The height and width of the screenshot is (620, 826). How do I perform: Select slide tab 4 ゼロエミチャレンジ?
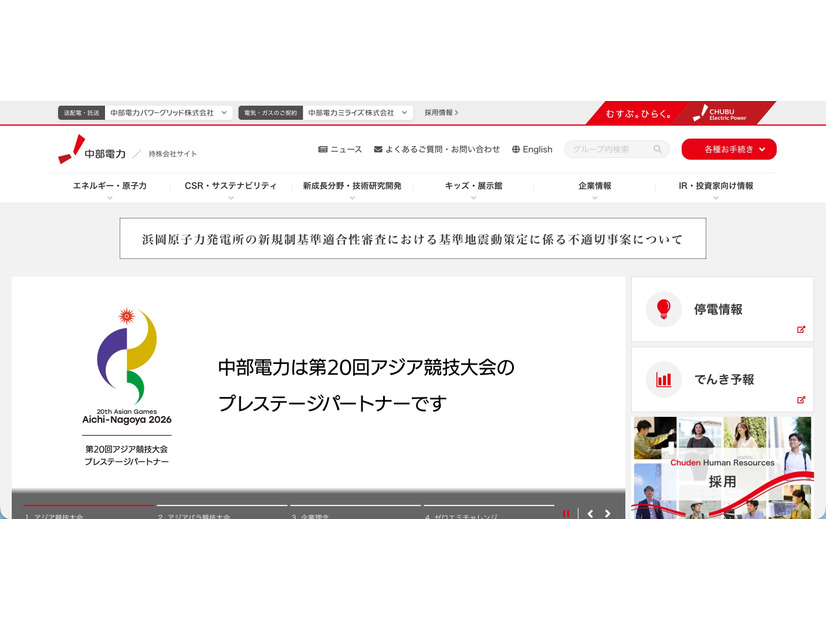(489, 512)
